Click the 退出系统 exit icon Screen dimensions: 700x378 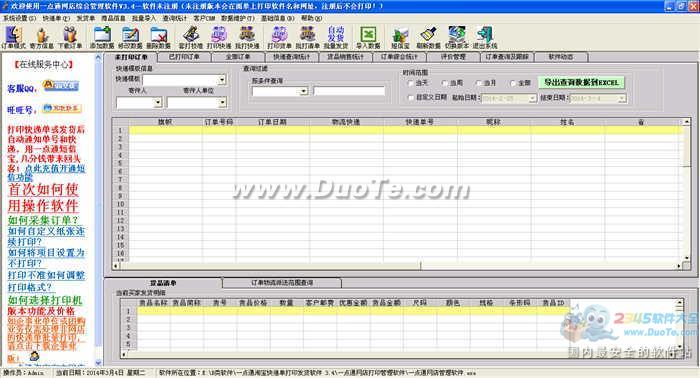485,37
